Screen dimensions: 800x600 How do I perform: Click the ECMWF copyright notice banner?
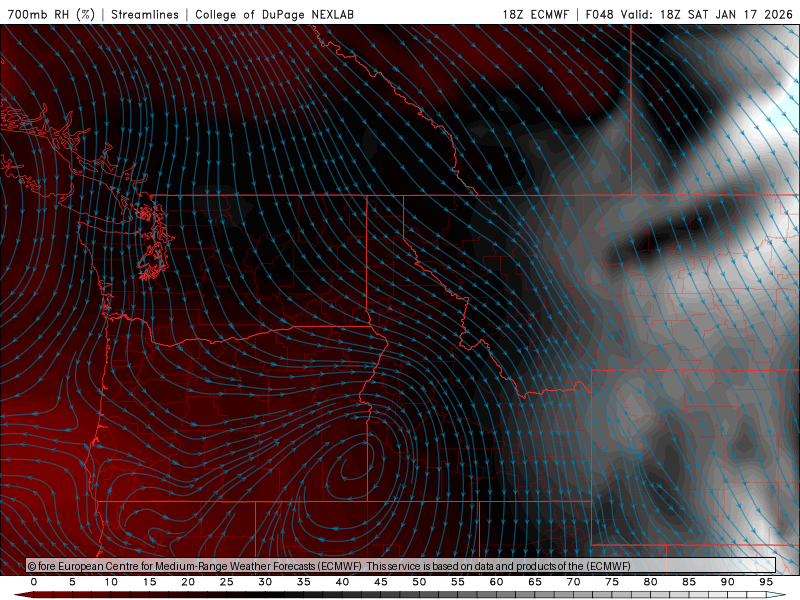(x=401, y=565)
